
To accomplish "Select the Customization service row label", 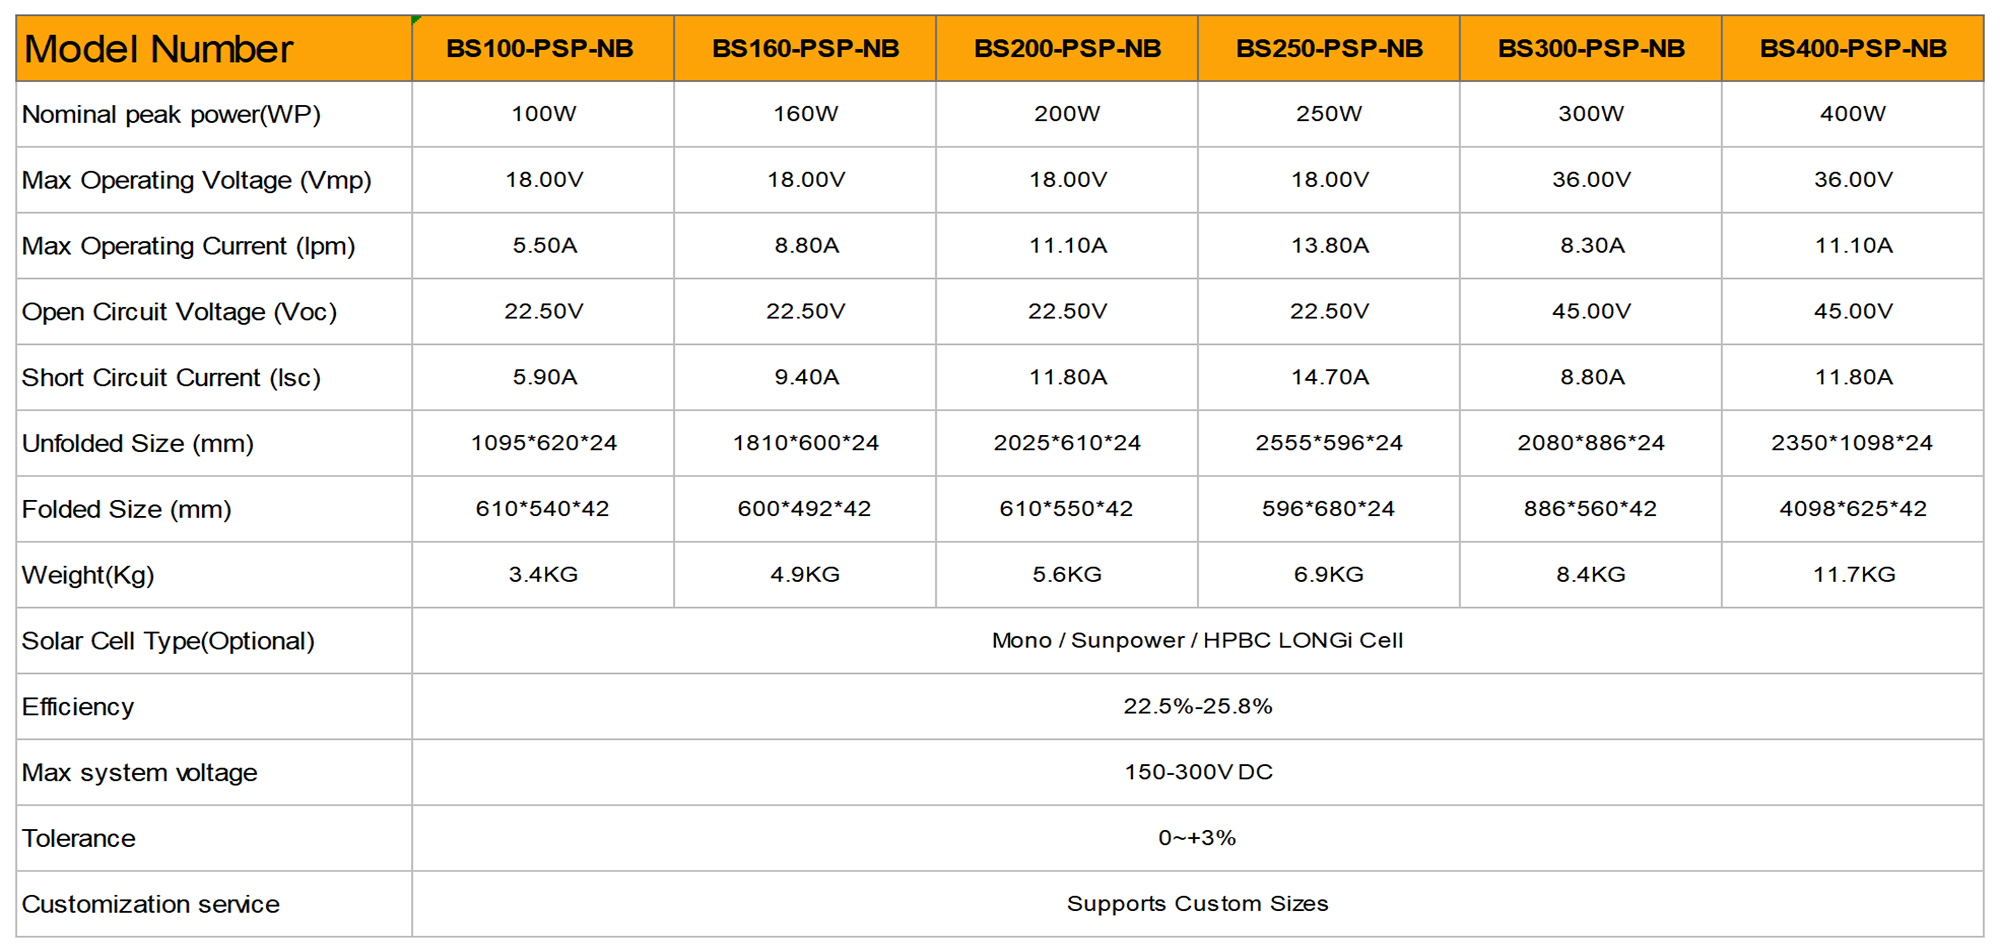I will pyautogui.click(x=151, y=905).
